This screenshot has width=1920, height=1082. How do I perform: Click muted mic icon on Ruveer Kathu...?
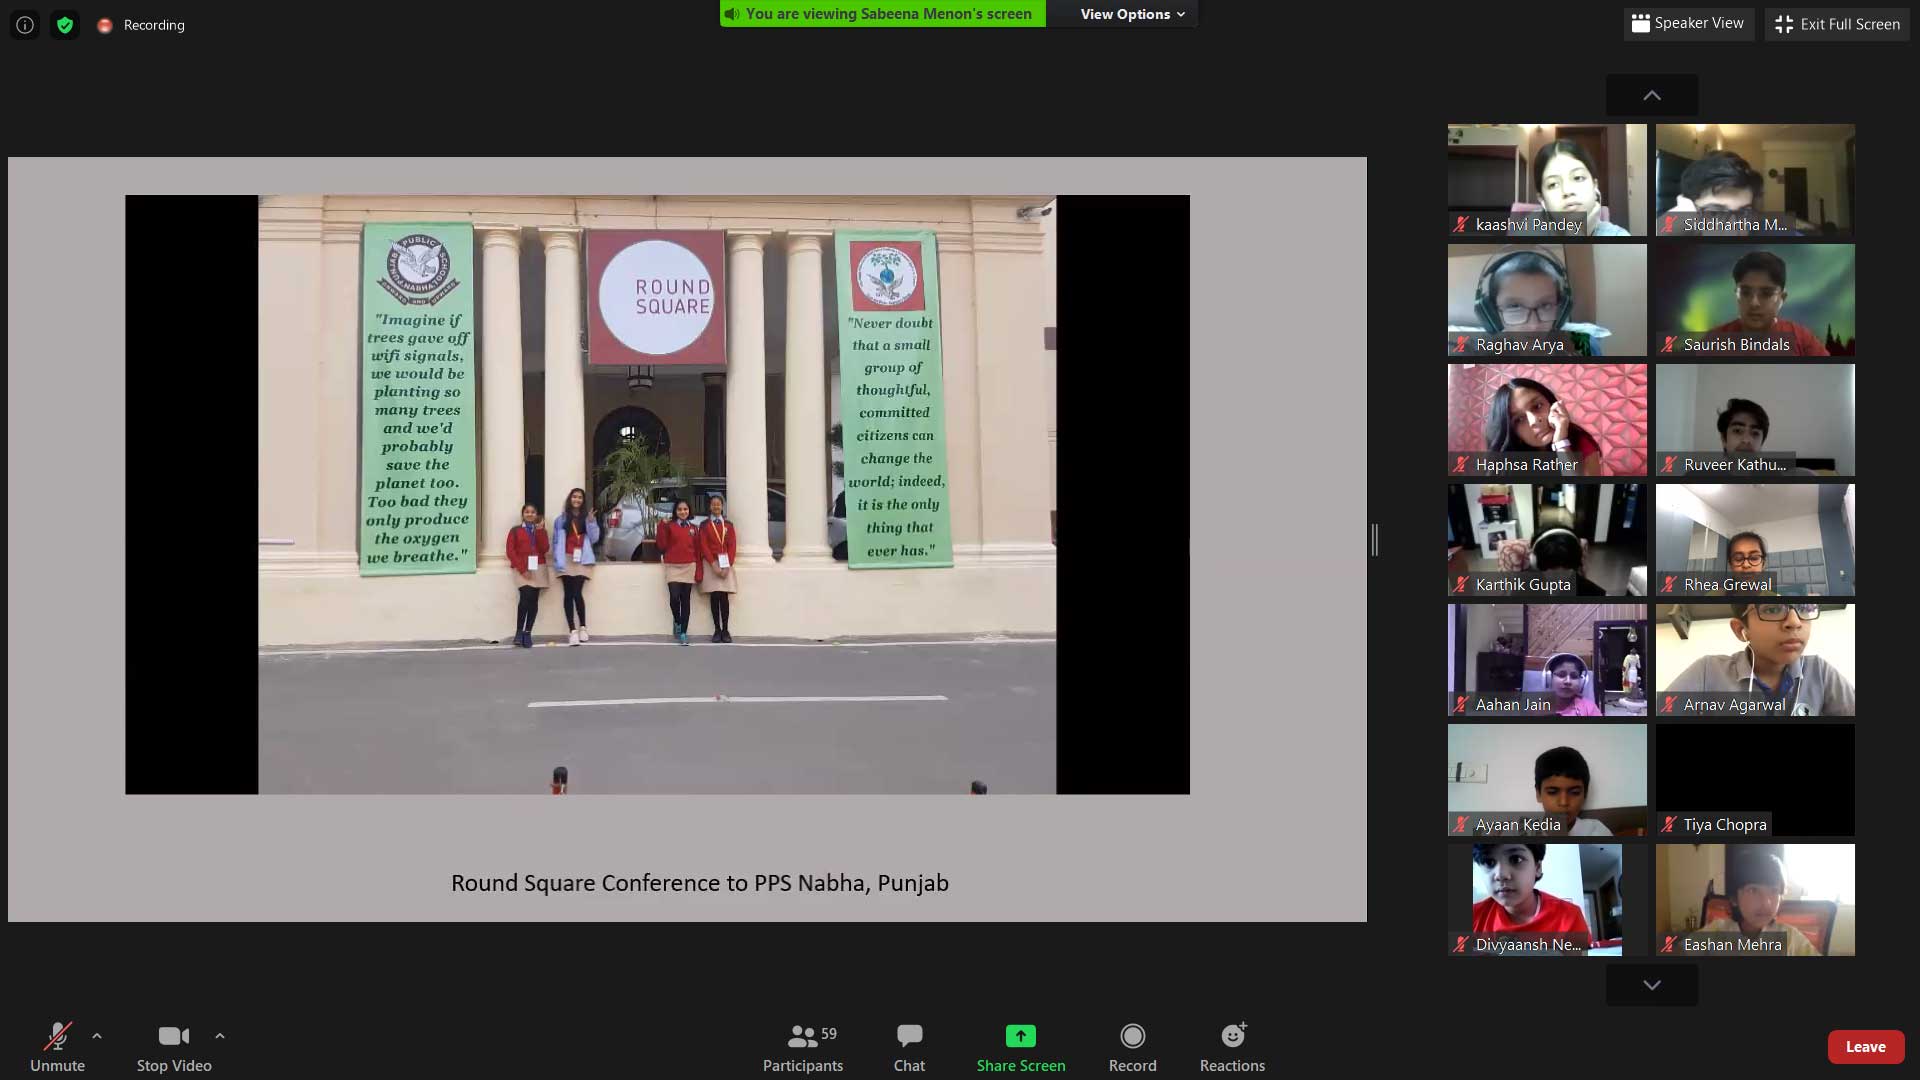point(1669,465)
